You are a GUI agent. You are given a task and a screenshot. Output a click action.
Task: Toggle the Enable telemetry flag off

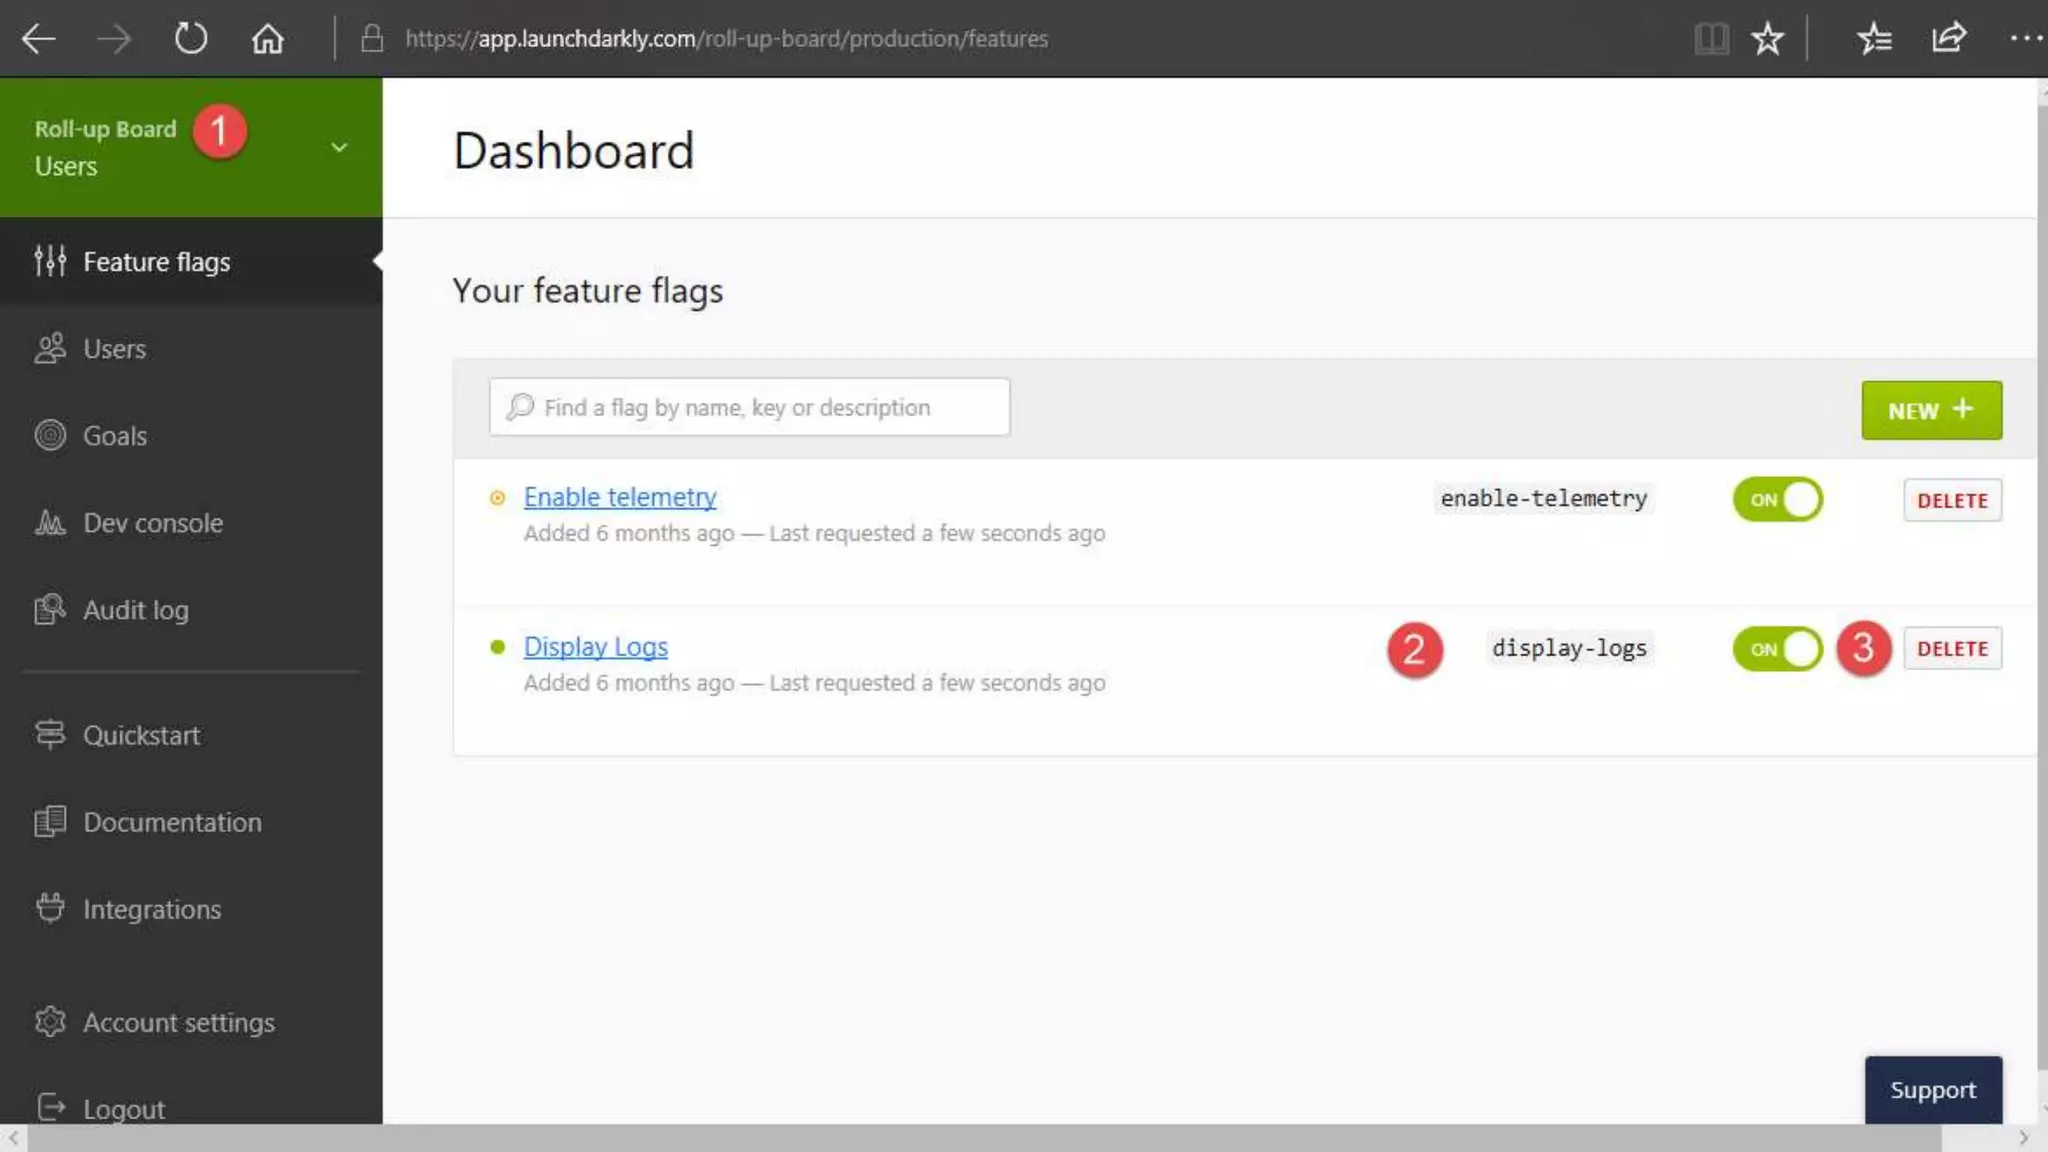point(1777,499)
